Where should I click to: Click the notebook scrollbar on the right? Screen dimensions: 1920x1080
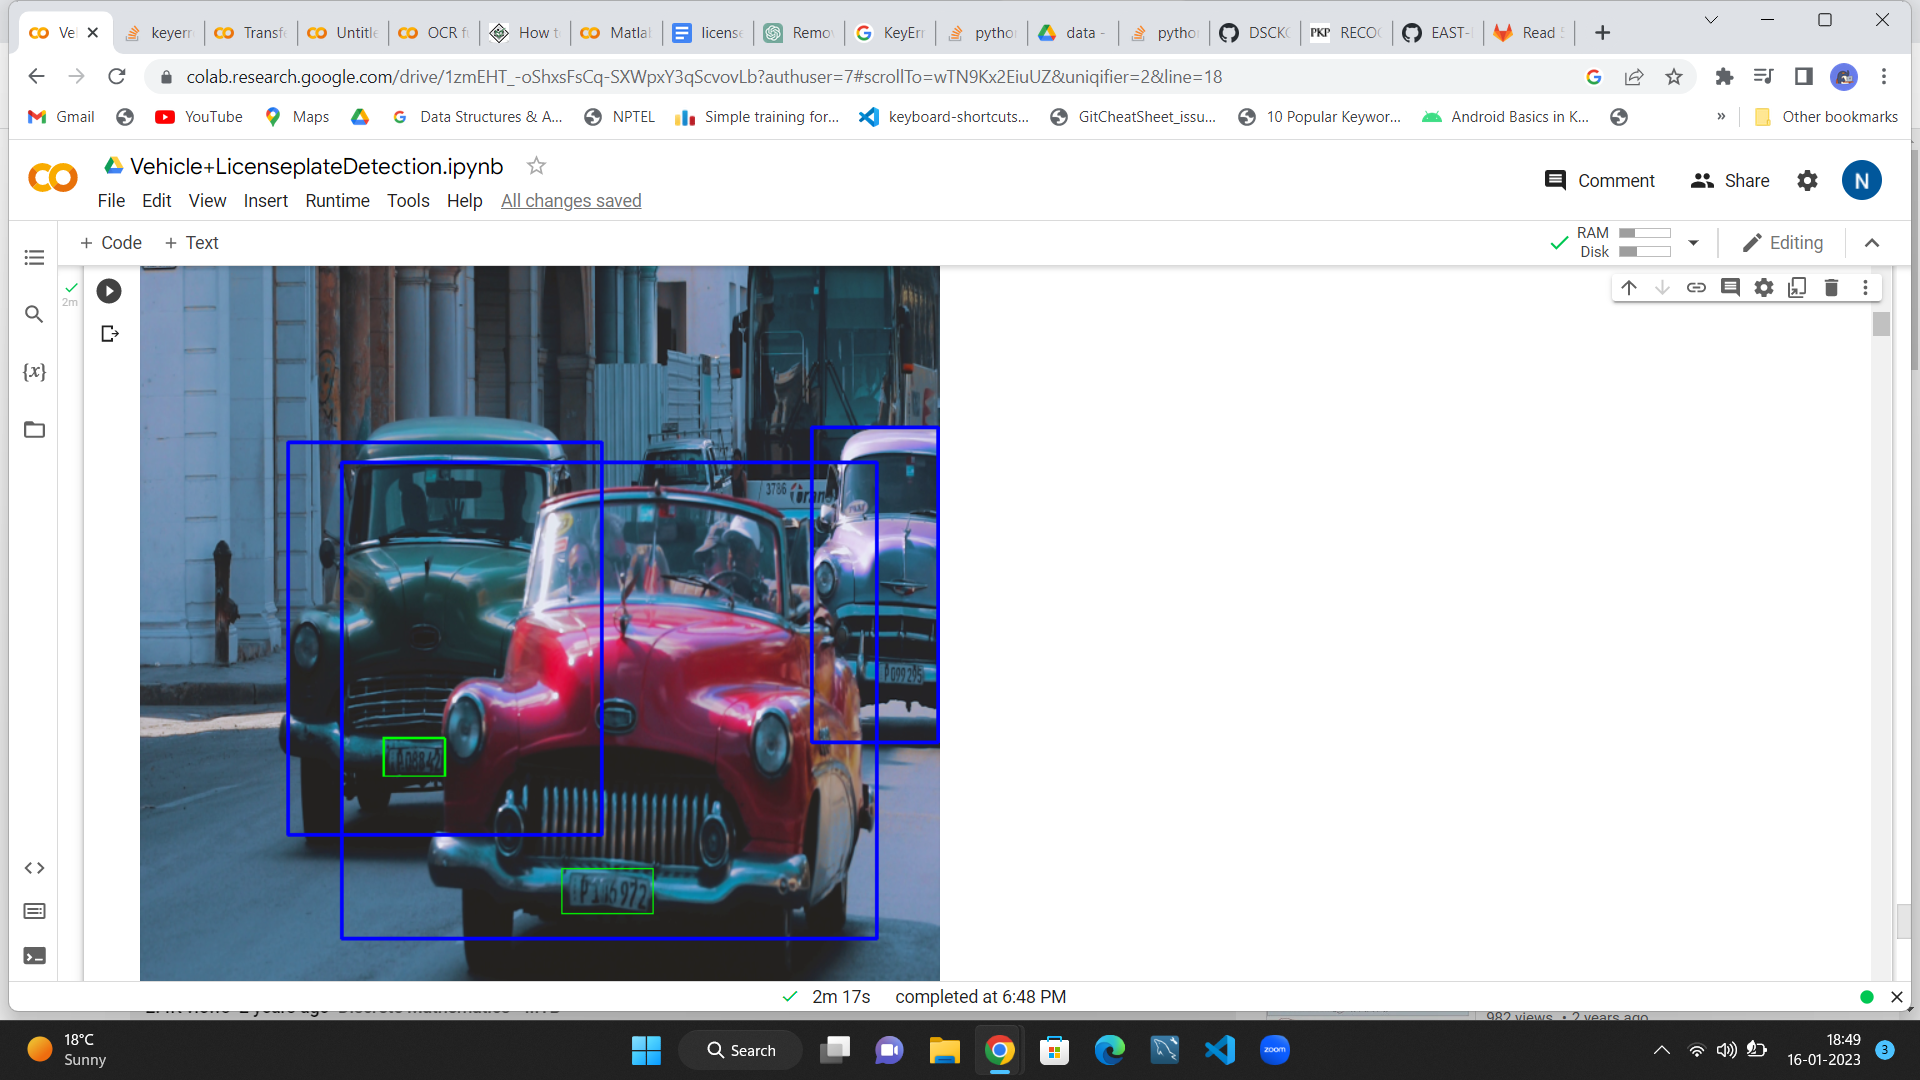(x=1882, y=324)
